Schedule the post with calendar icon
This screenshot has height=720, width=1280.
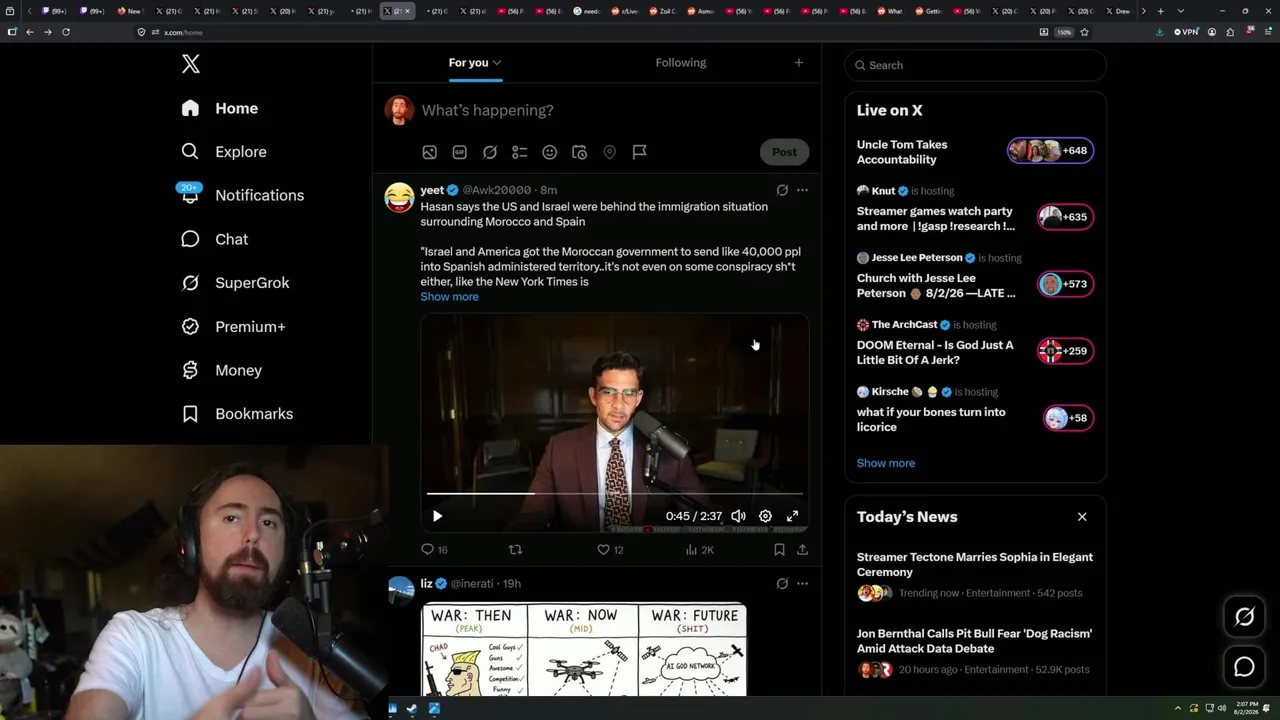pyautogui.click(x=579, y=152)
